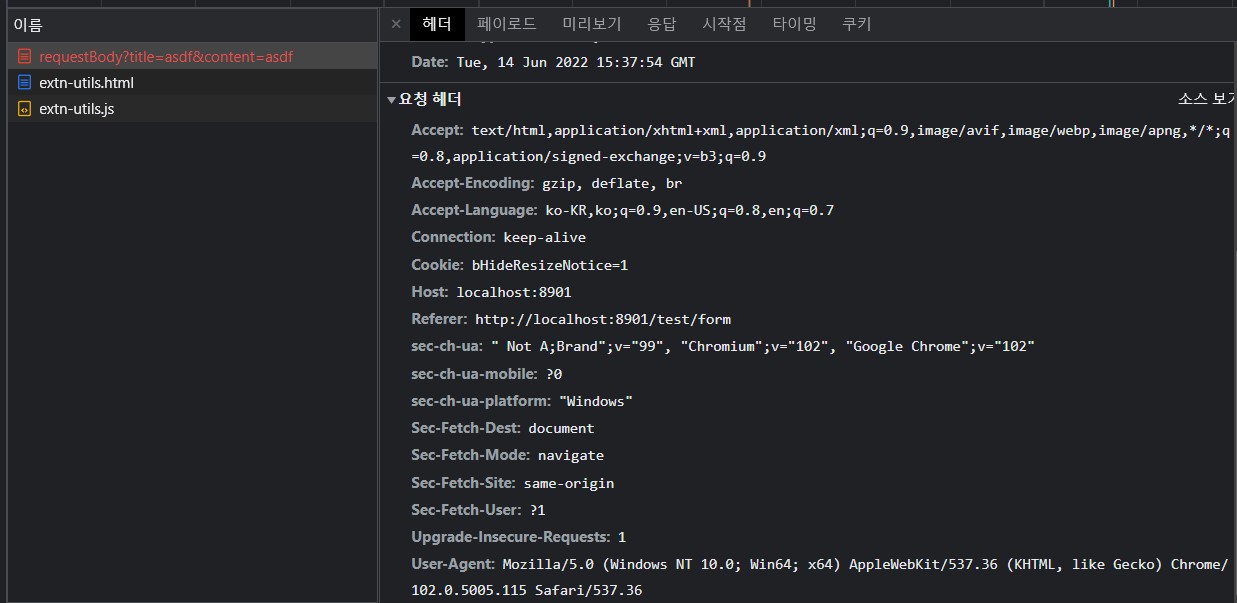This screenshot has width=1237, height=603.
Task: Click the yellow script icon of extn-utils.js
Action: tap(25, 109)
